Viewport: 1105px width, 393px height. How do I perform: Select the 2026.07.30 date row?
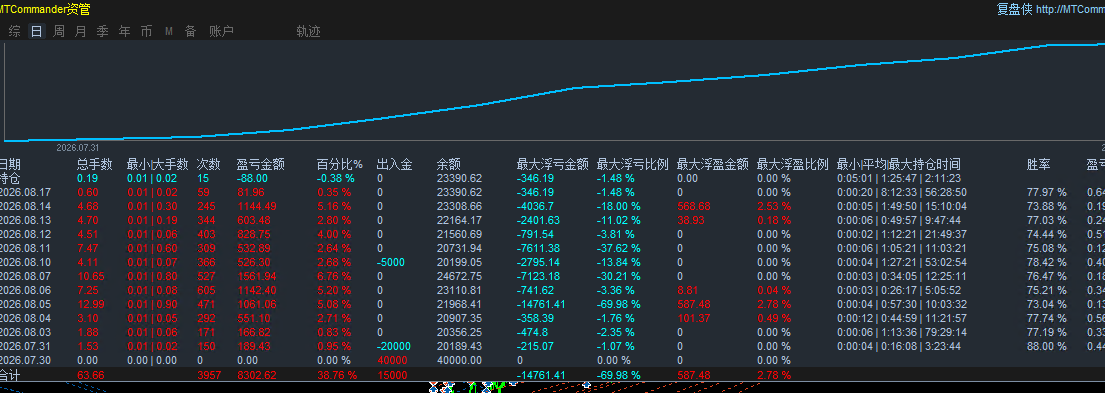[25, 360]
